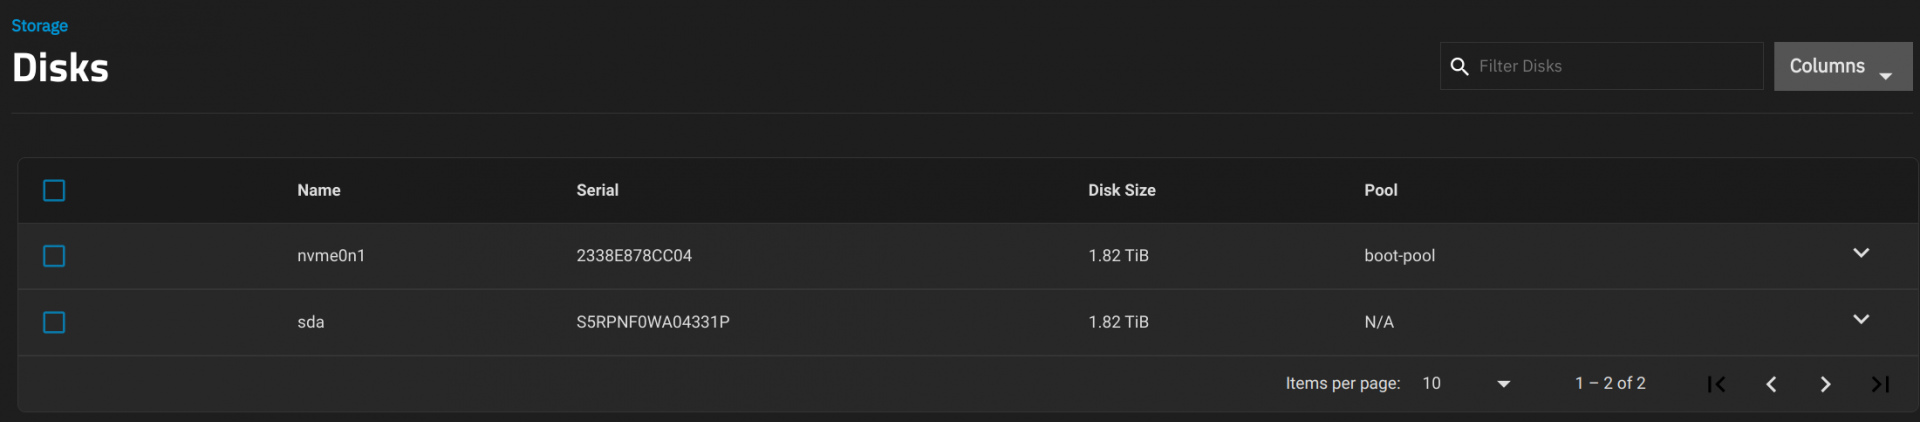Open the Columns dropdown menu
The image size is (1920, 422).
click(x=1842, y=66)
